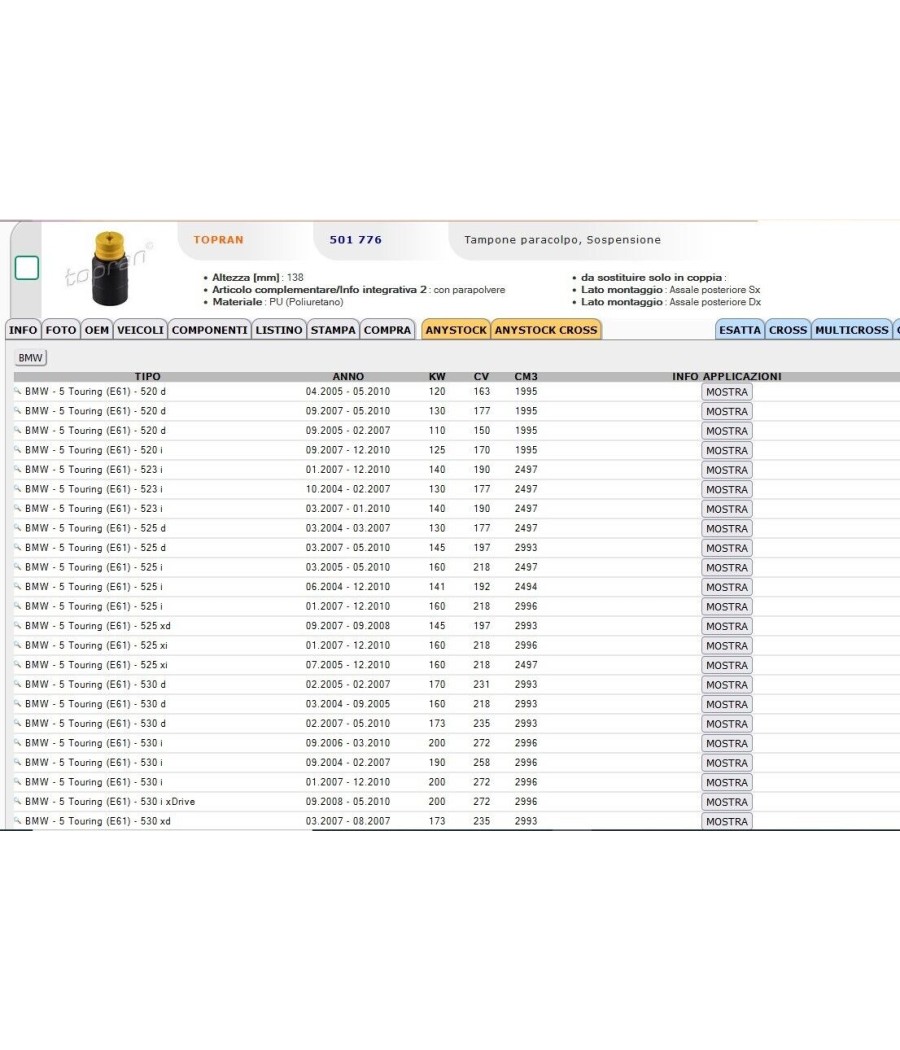900x1050 pixels.
Task: Click magnifier icon for 523 i 03.2007 - 01.2010 row
Action: coord(17,508)
